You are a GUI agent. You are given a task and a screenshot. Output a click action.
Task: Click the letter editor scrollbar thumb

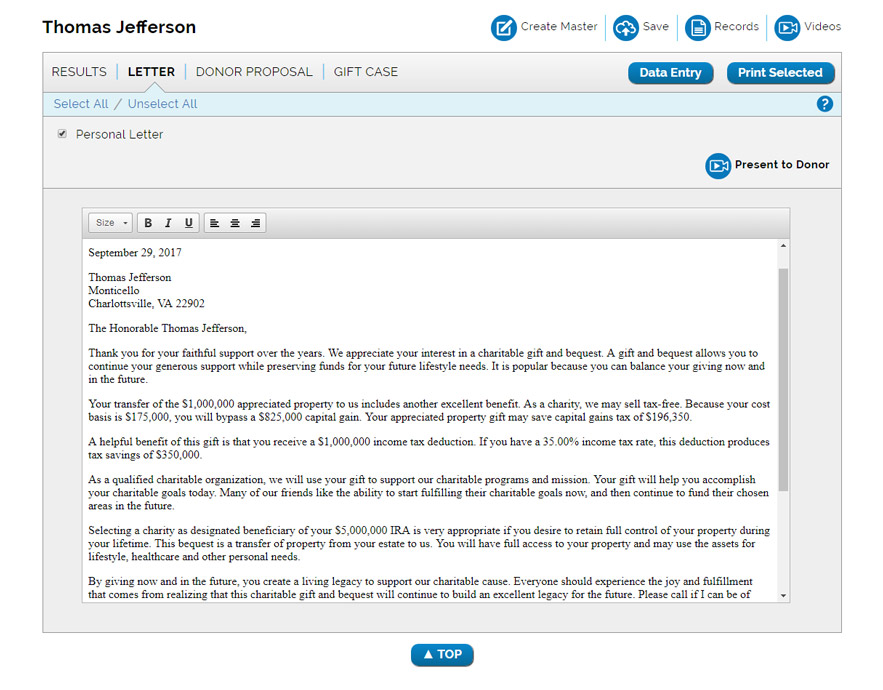coord(783,380)
